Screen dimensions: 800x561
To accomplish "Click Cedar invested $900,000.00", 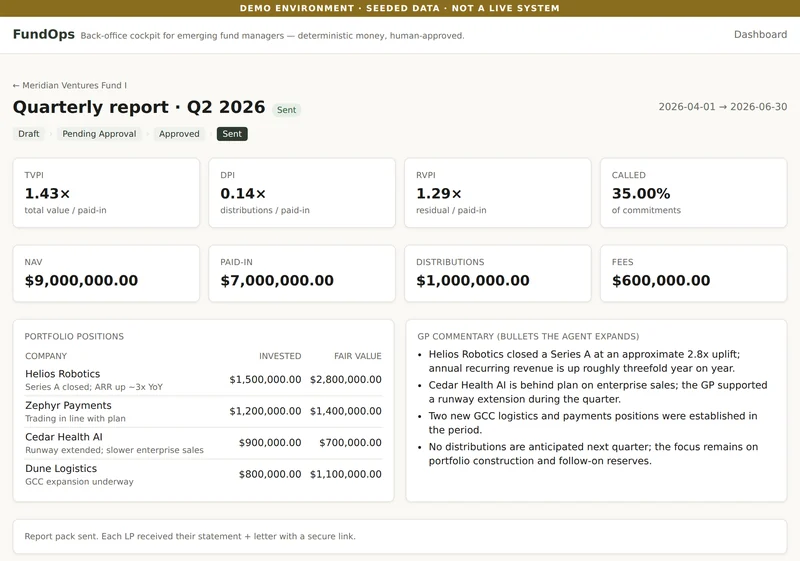I will (270, 443).
